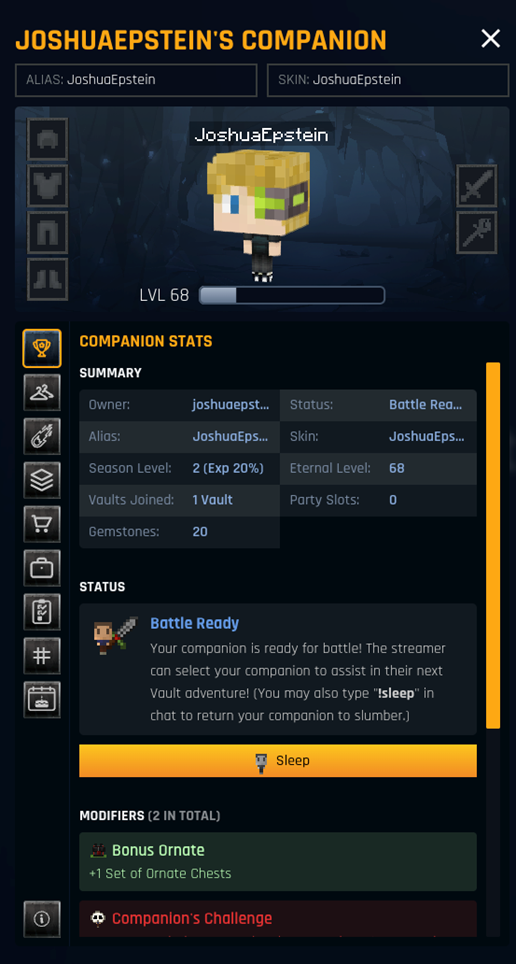Open the clothes hanger skins tab

coord(42,392)
